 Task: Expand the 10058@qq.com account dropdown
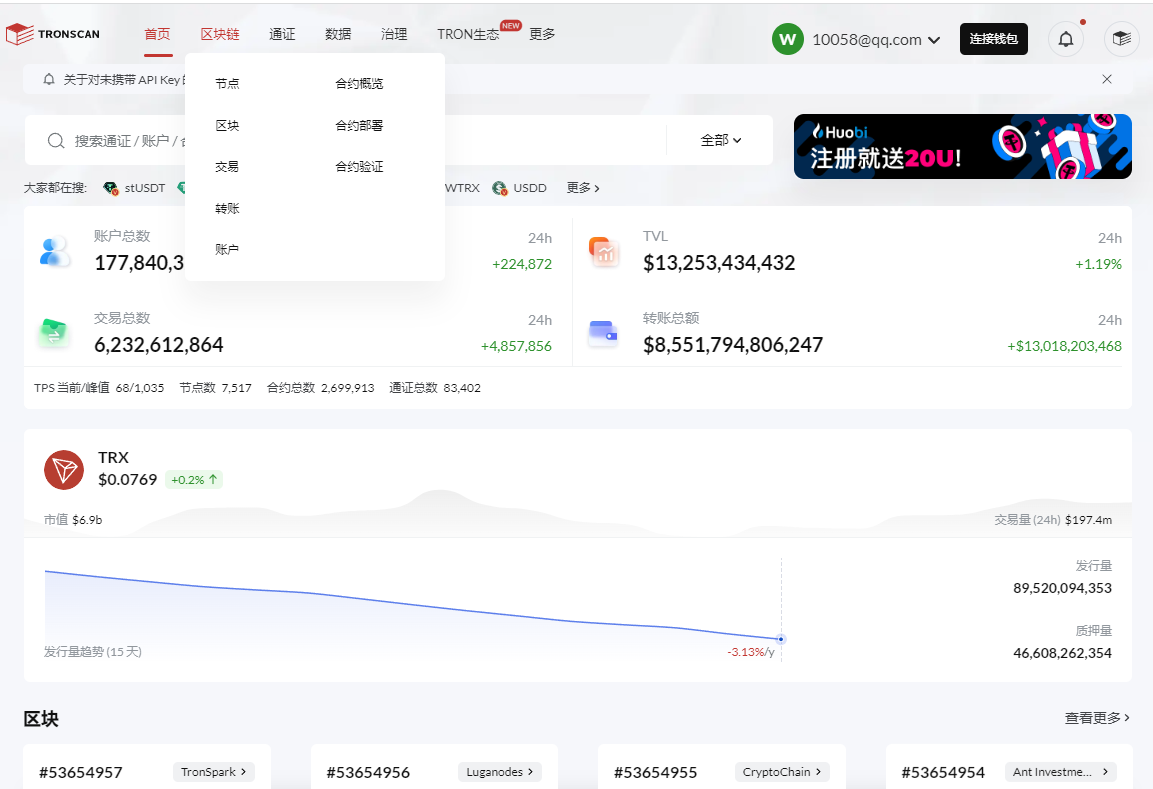(935, 40)
